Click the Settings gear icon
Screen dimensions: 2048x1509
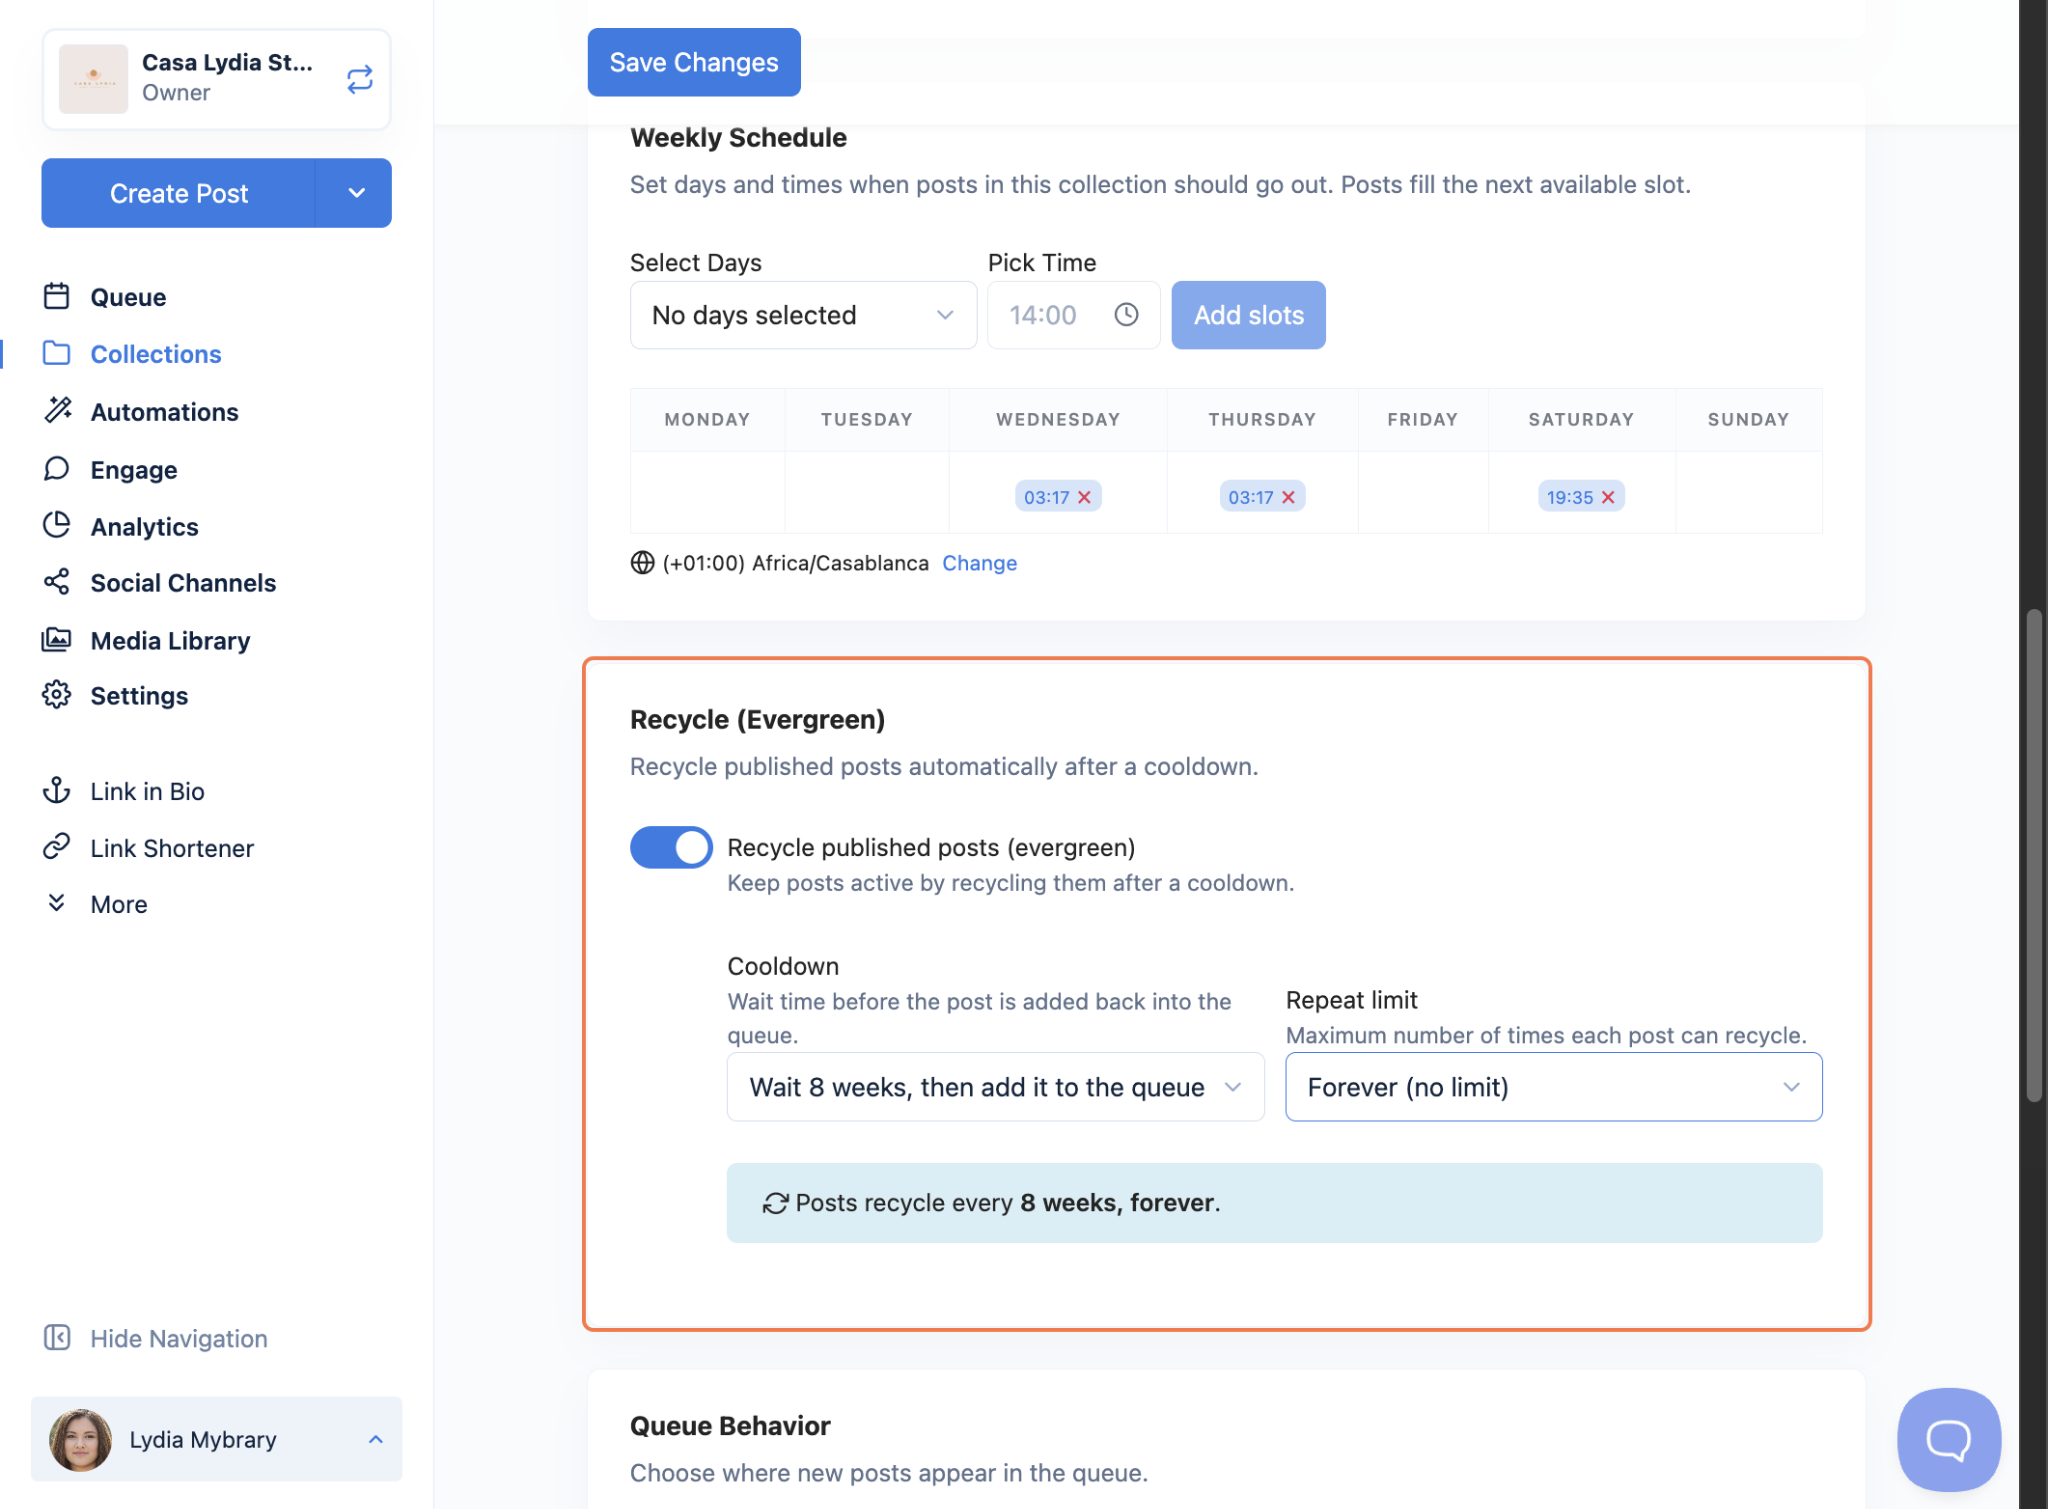(57, 695)
